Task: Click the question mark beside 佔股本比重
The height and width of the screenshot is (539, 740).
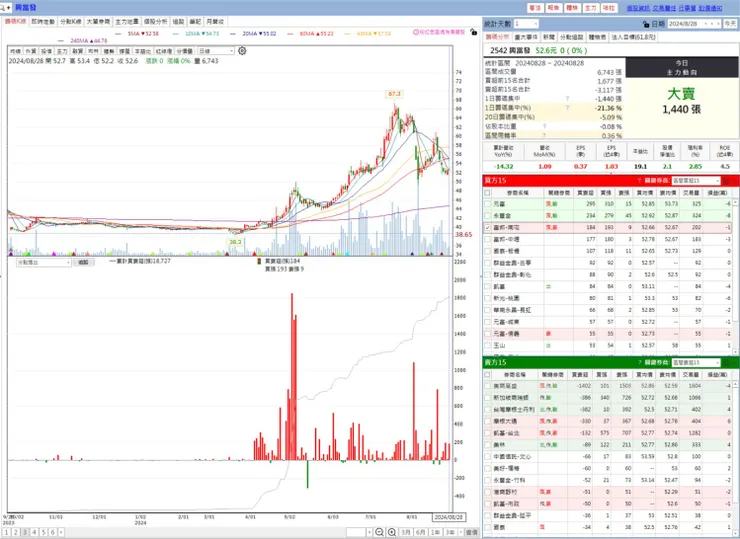Action: click(x=544, y=126)
